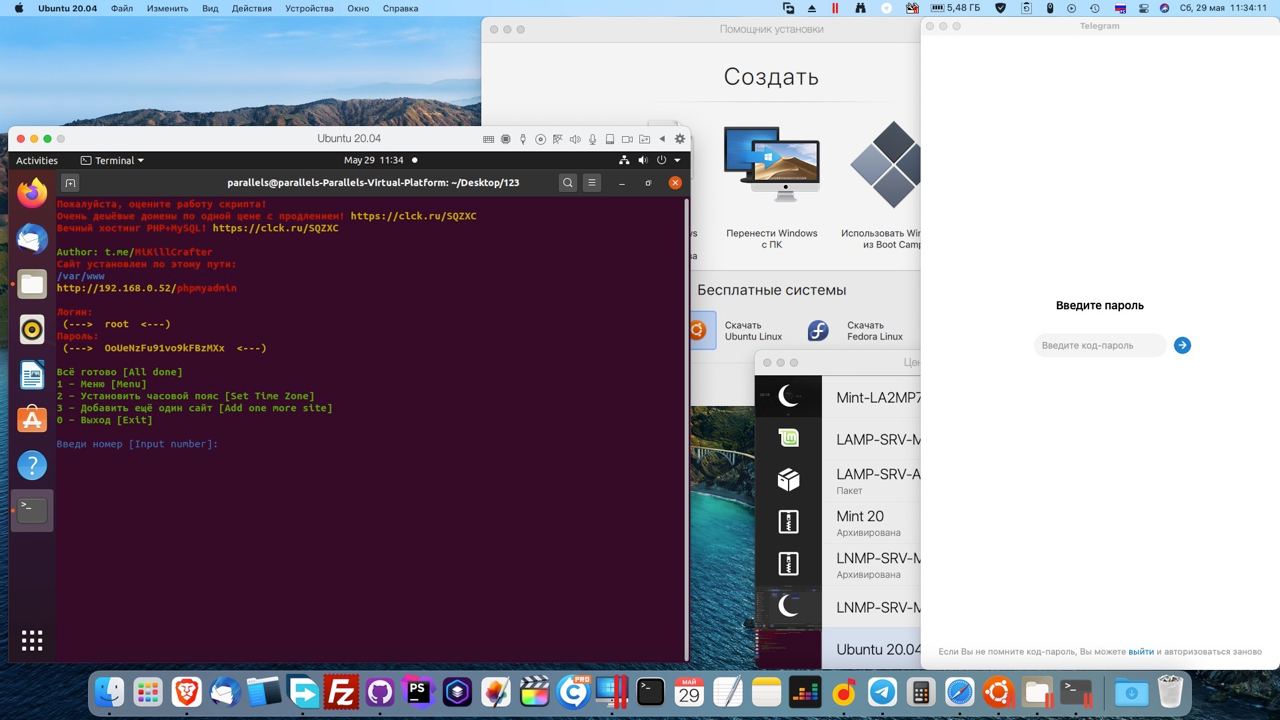The height and width of the screenshot is (720, 1280).
Task: Open Terminal app menu dropdown in Ubuntu top bar
Action: click(x=112, y=160)
